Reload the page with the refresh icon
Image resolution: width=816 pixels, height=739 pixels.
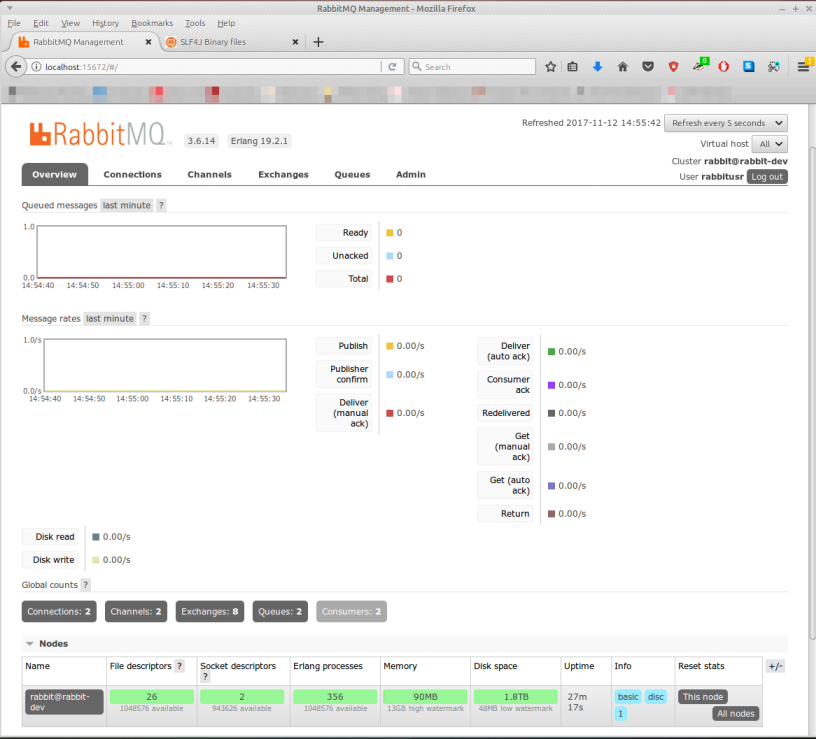(x=392, y=66)
